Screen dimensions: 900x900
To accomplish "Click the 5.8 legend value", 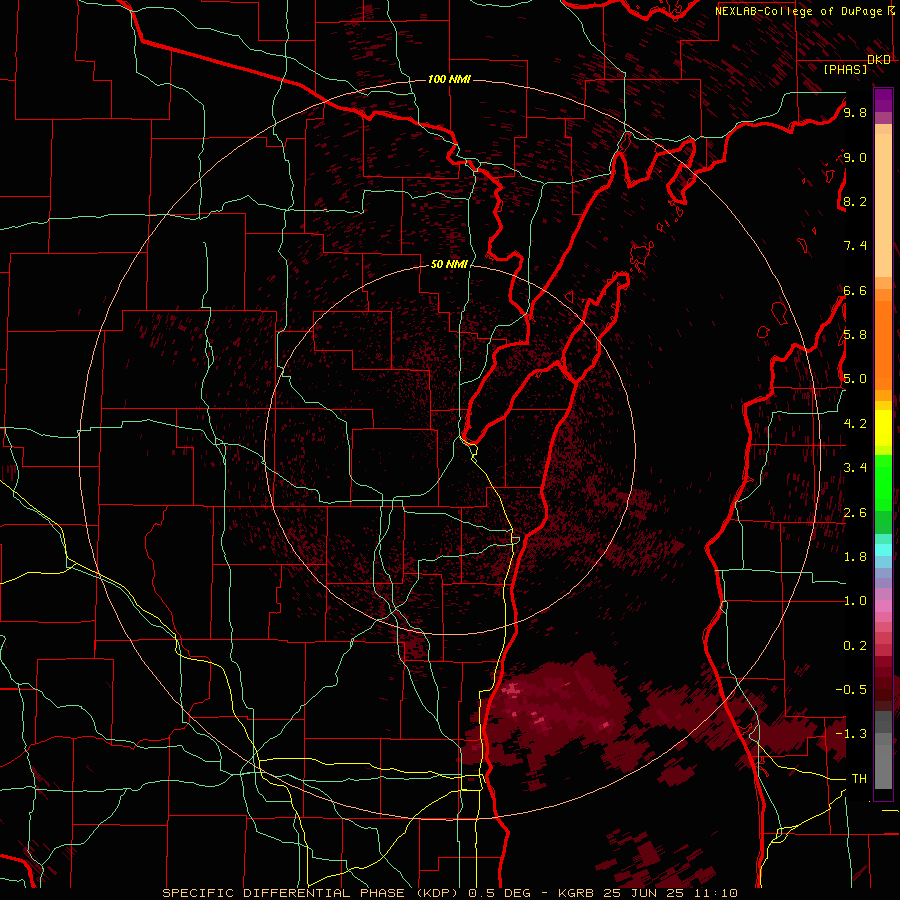I will point(855,334).
